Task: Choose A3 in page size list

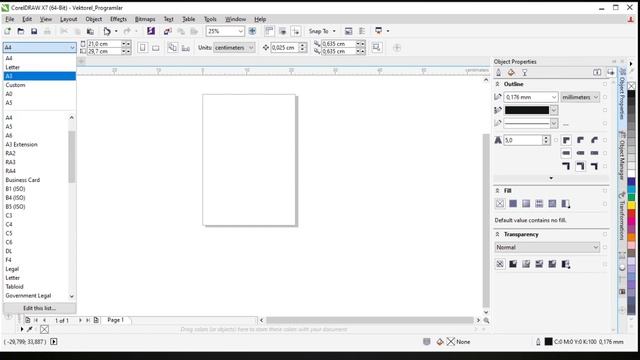Action: click(40, 76)
